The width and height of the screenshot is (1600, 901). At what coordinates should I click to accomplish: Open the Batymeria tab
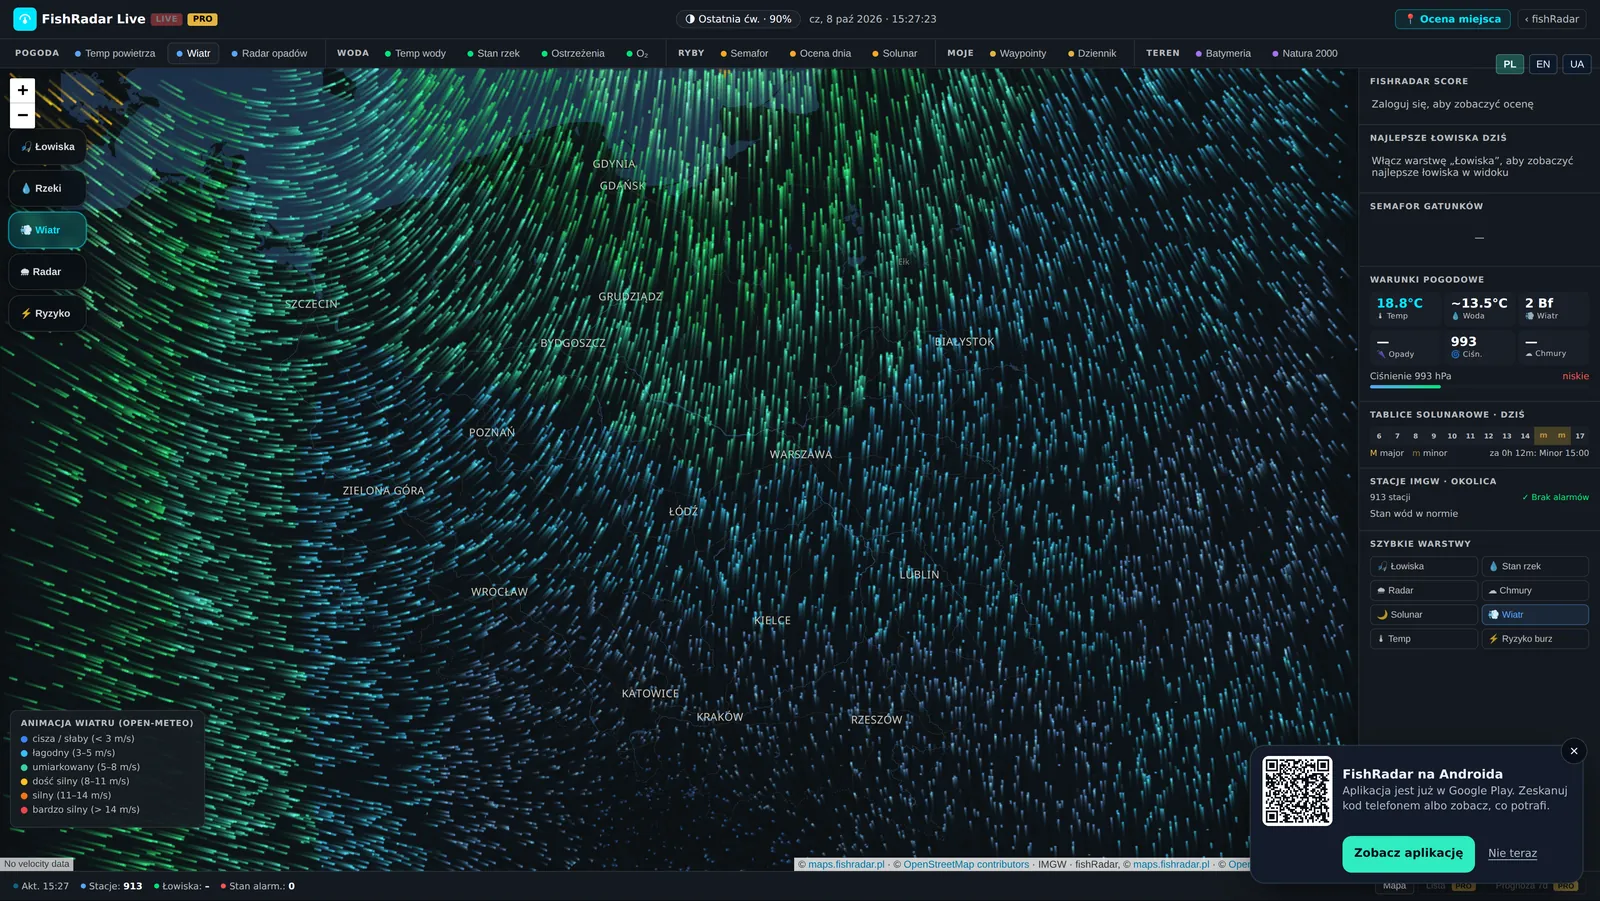click(1223, 53)
